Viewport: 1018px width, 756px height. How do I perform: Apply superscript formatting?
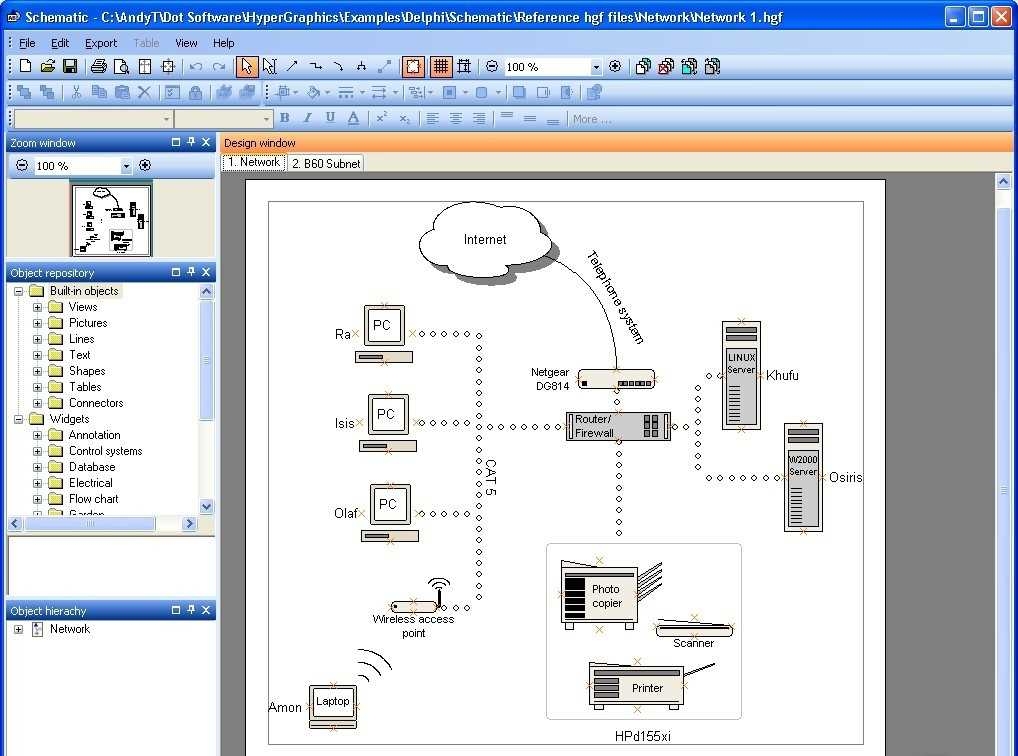click(381, 118)
